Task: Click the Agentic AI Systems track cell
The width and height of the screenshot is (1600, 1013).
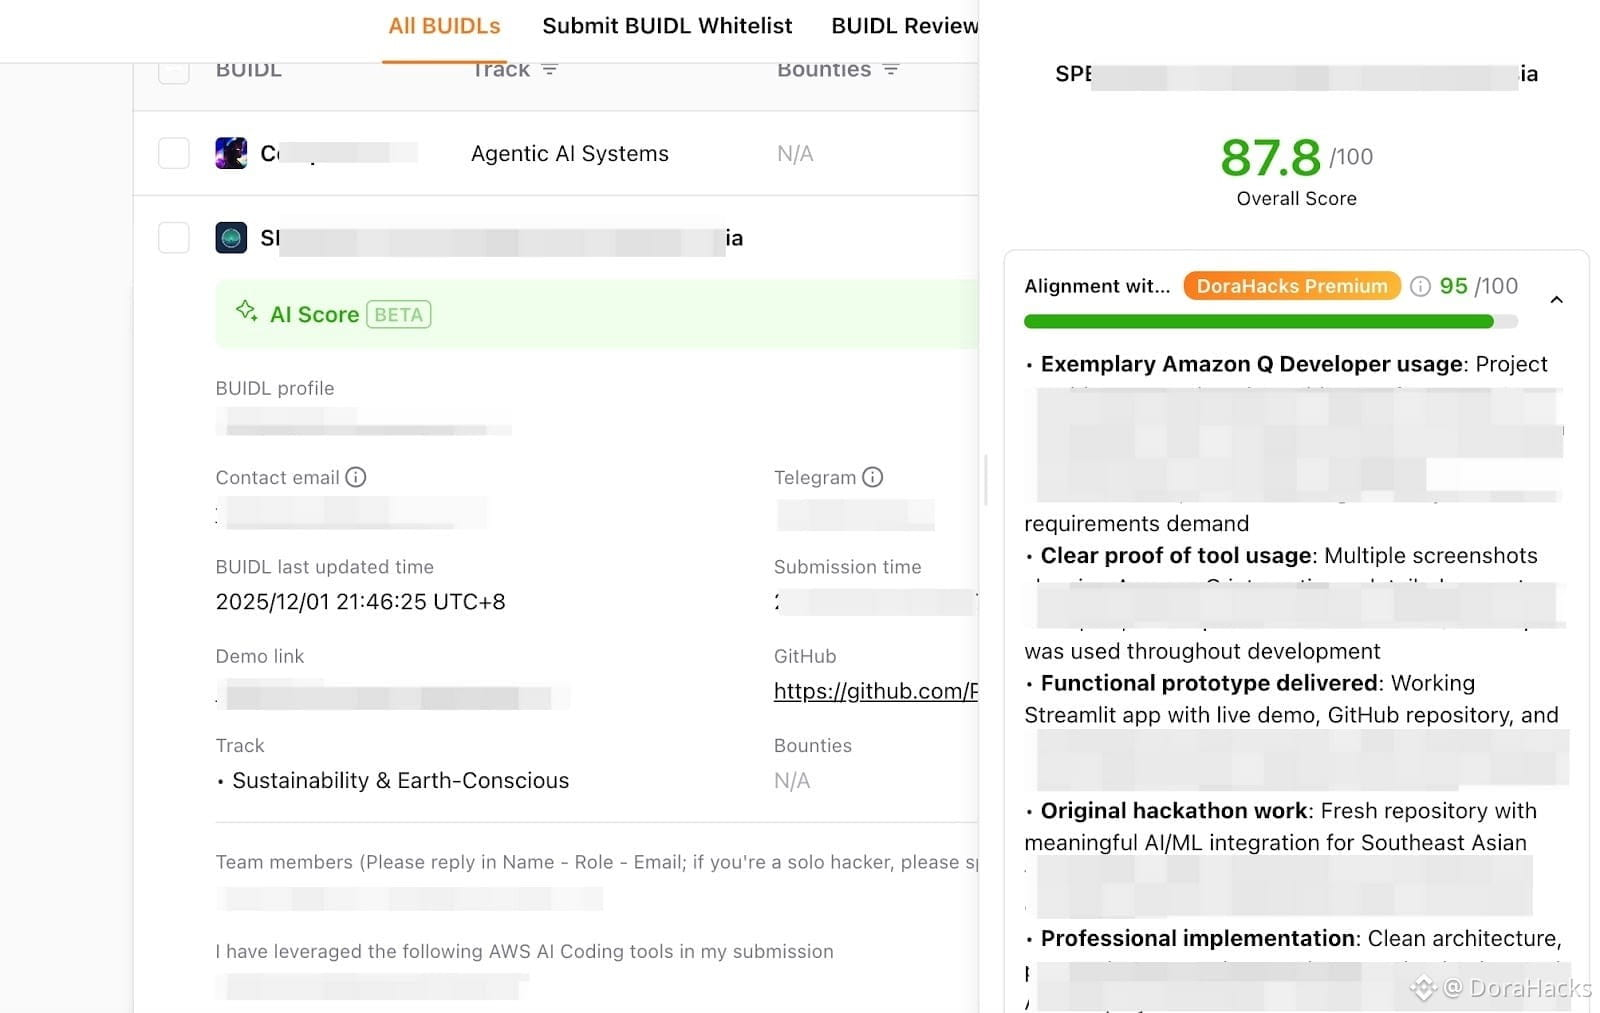Action: click(570, 153)
